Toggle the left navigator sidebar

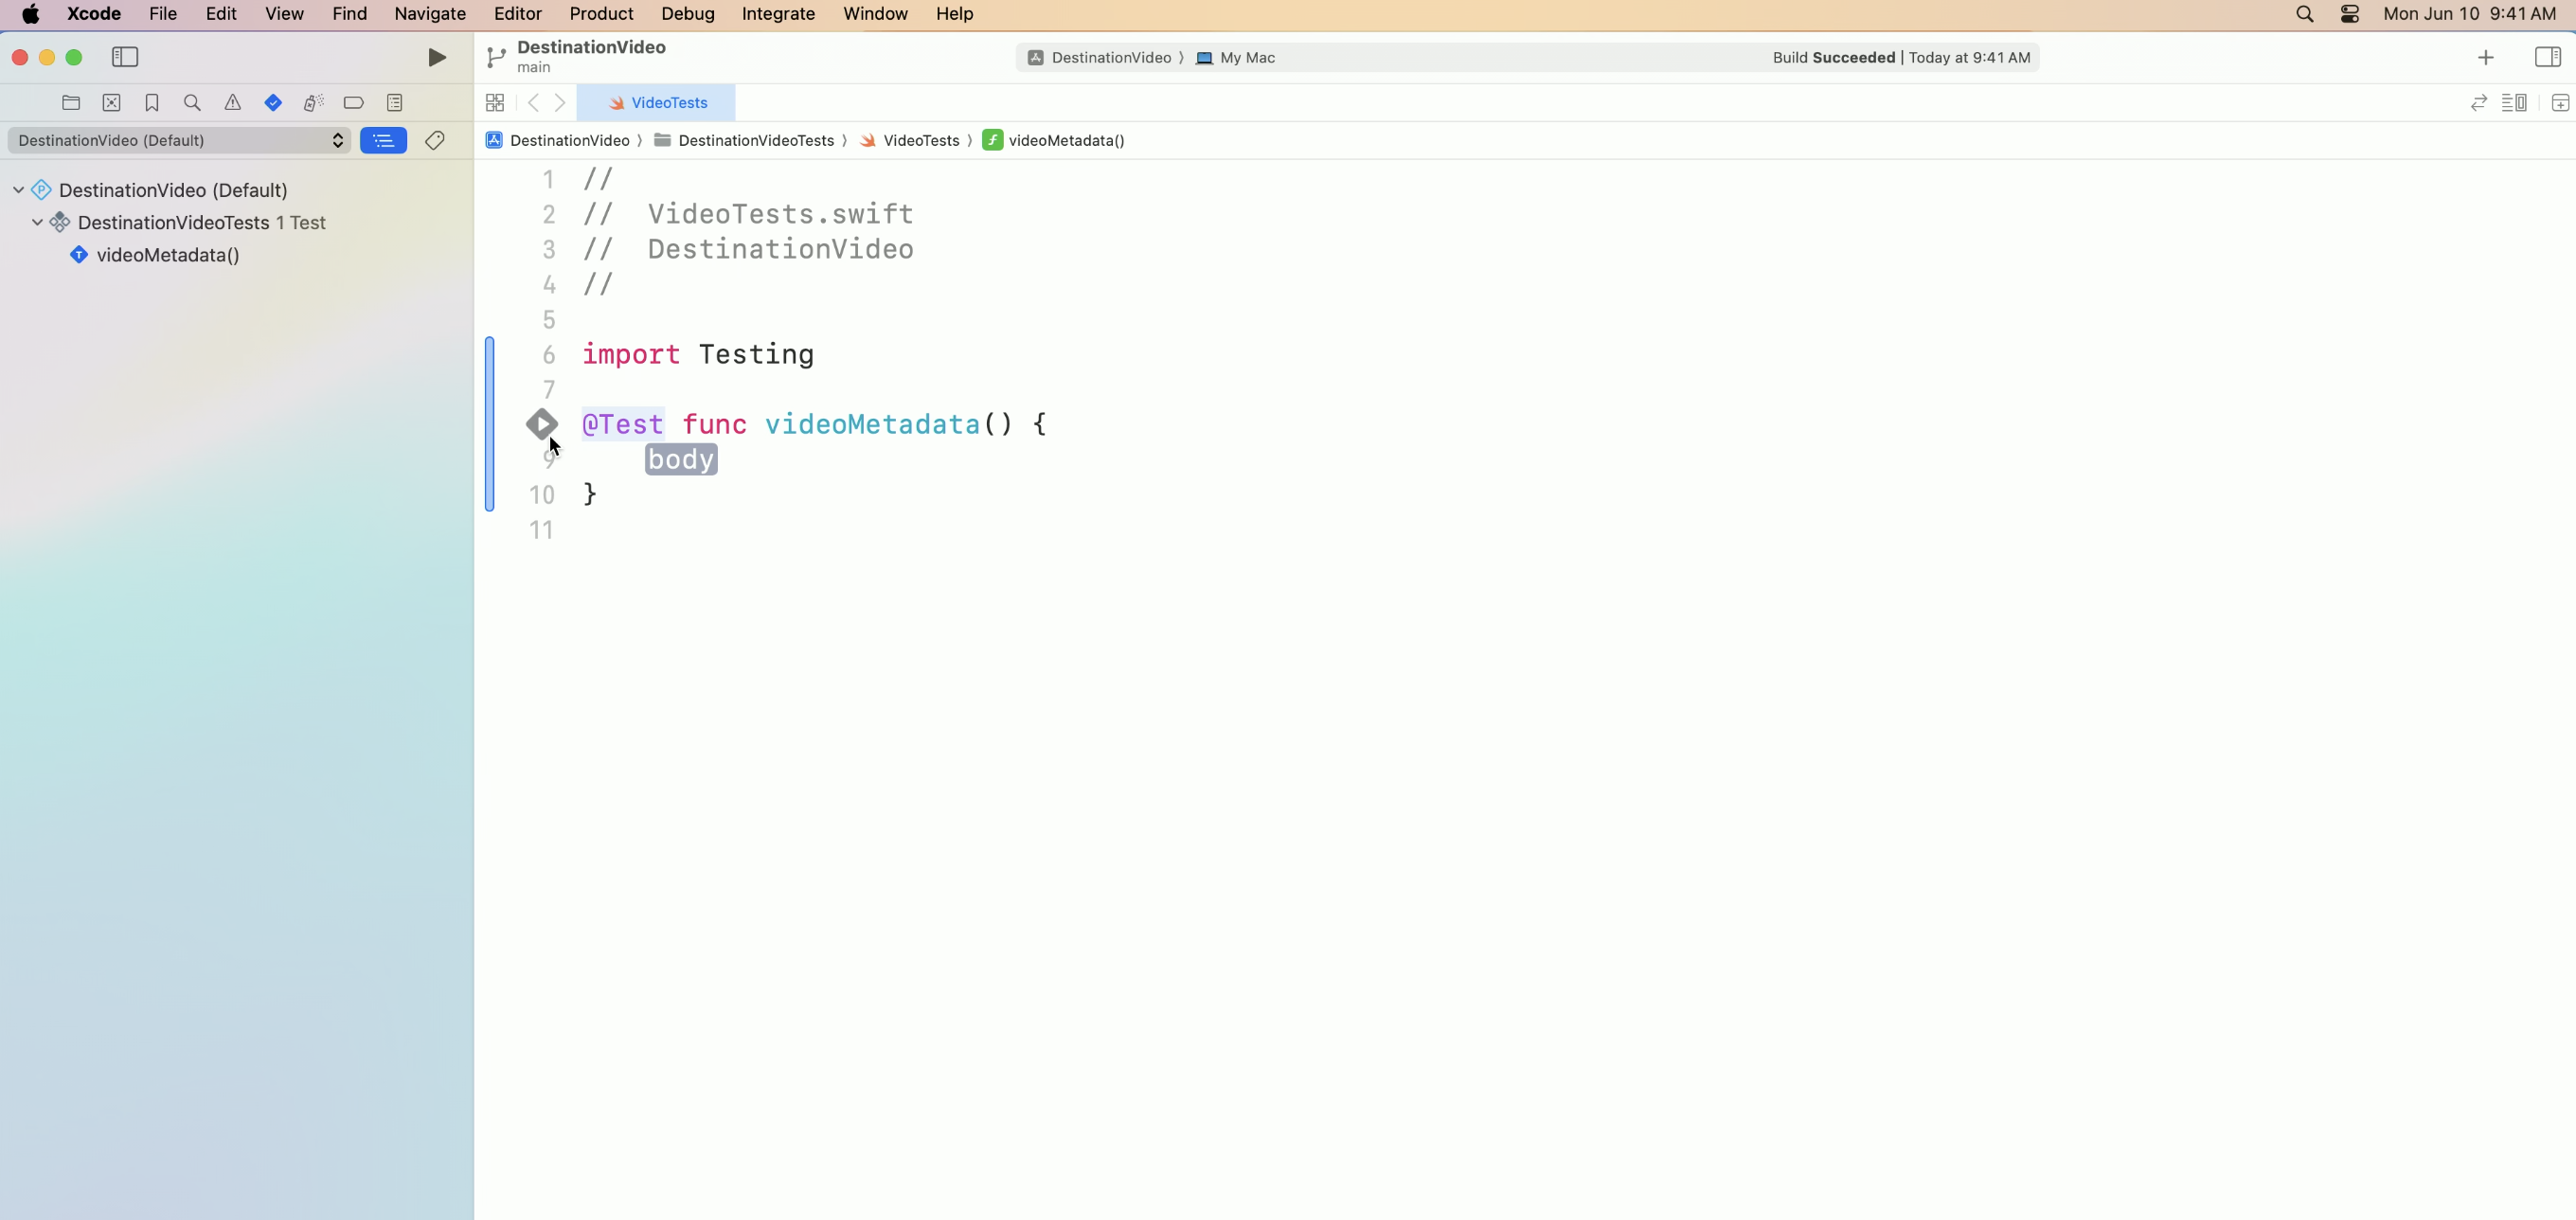125,57
